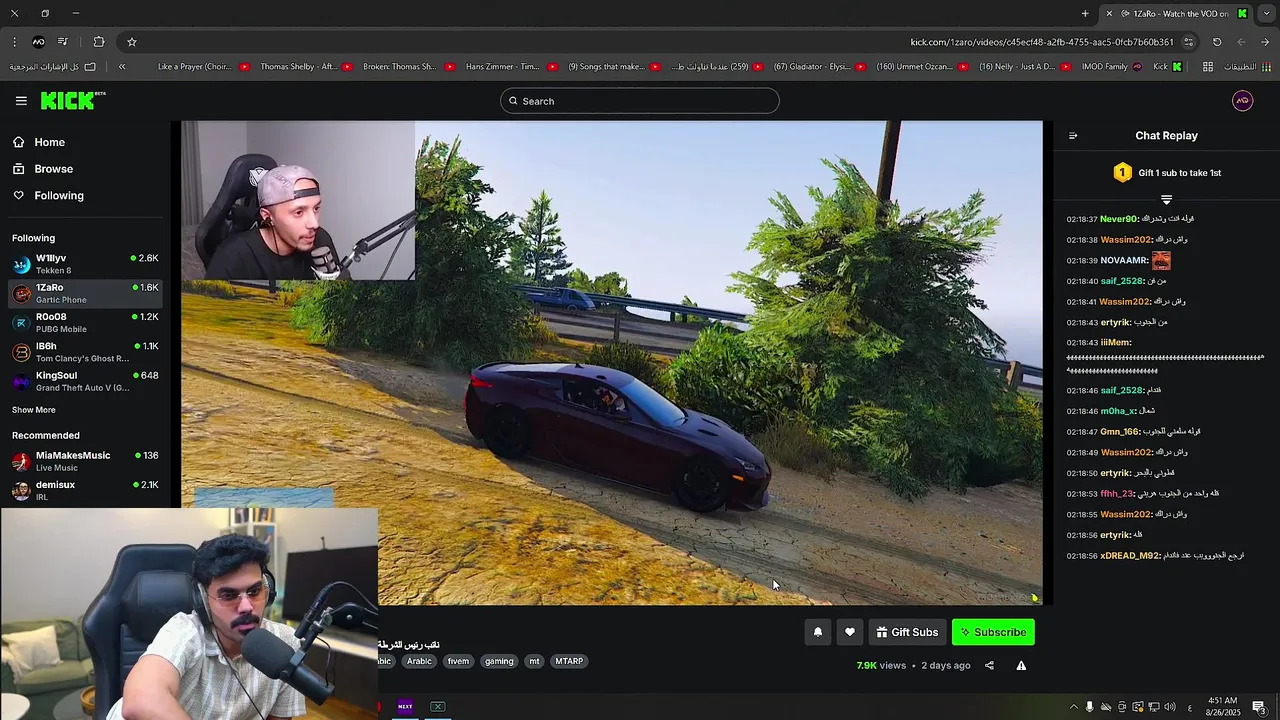1280x720 pixels.
Task: Bookmark this page with the star icon
Action: click(x=131, y=42)
